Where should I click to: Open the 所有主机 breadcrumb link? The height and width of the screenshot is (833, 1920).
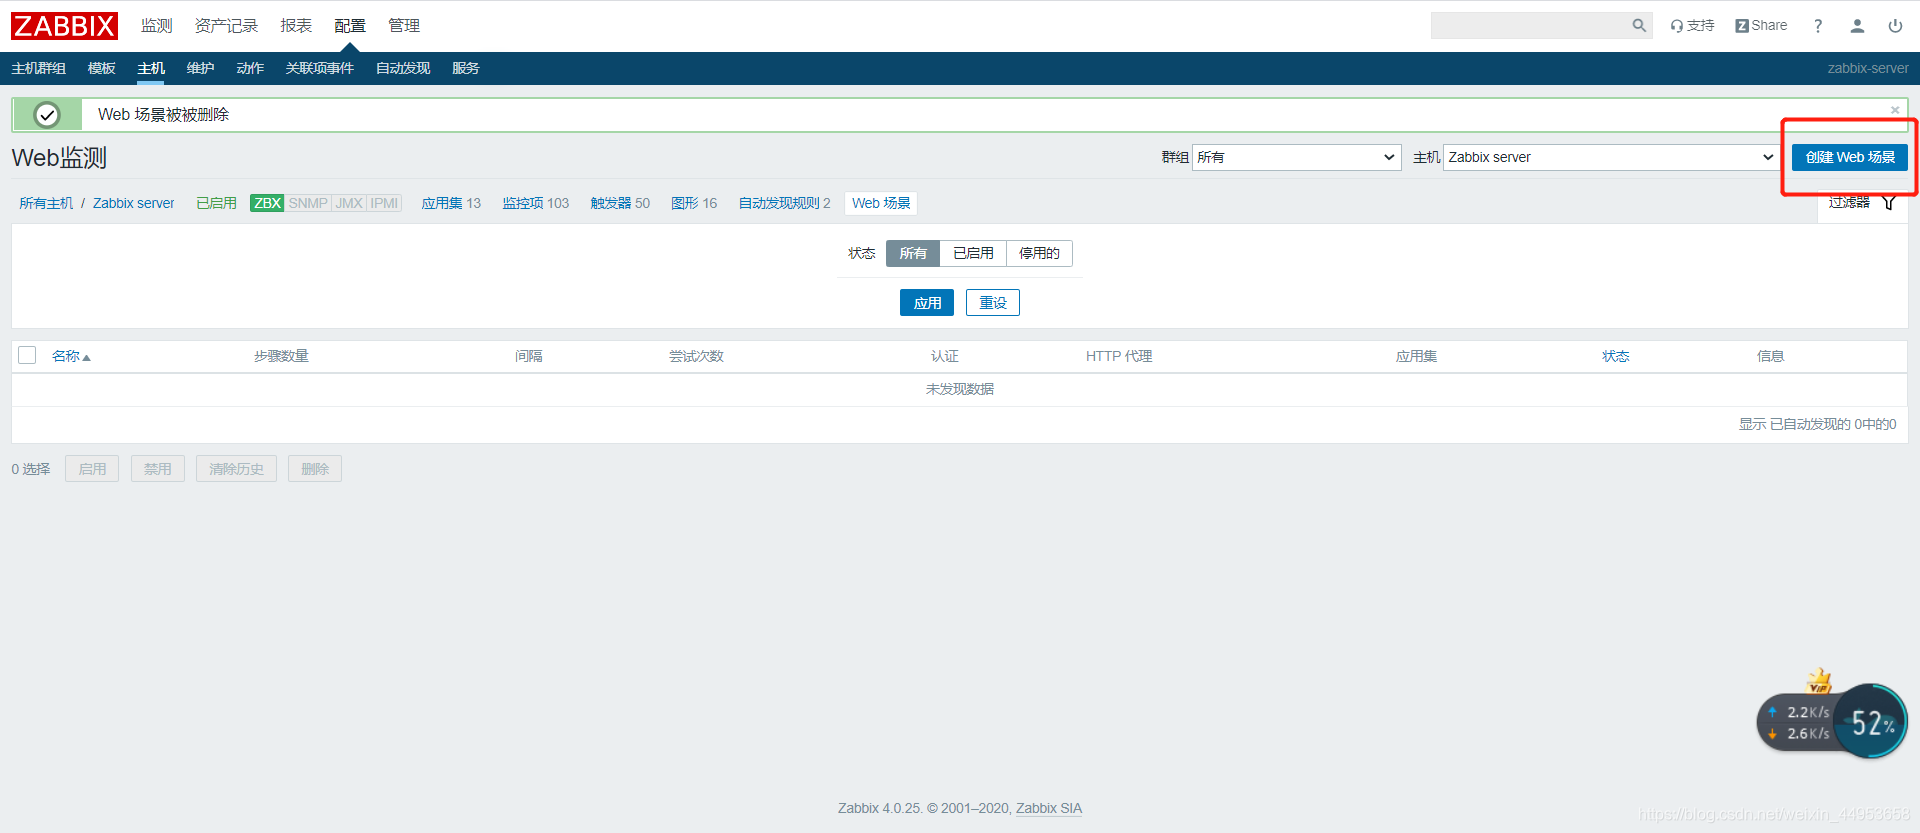click(46, 203)
